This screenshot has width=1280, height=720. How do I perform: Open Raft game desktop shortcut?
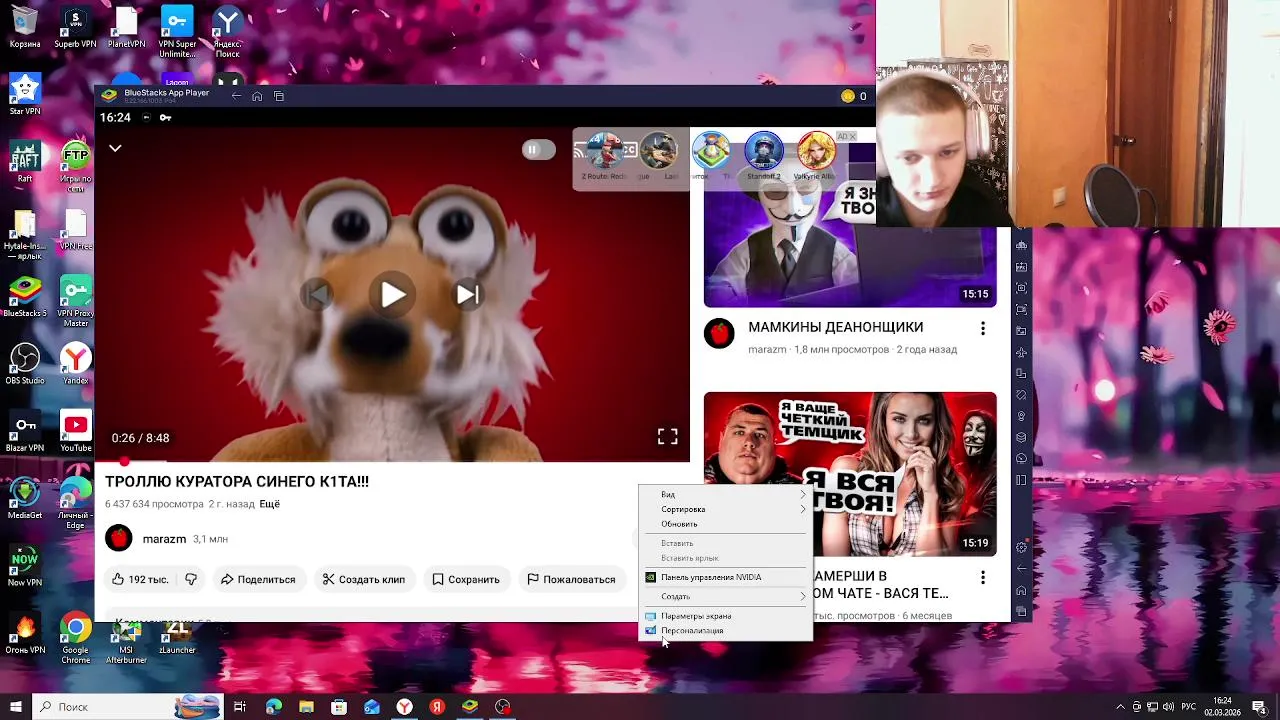[25, 162]
